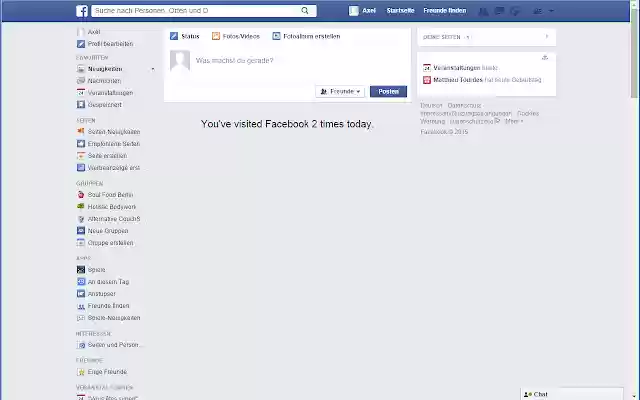The width and height of the screenshot is (640, 400).
Task: Open friend requests icon in top bar
Action: (x=483, y=11)
